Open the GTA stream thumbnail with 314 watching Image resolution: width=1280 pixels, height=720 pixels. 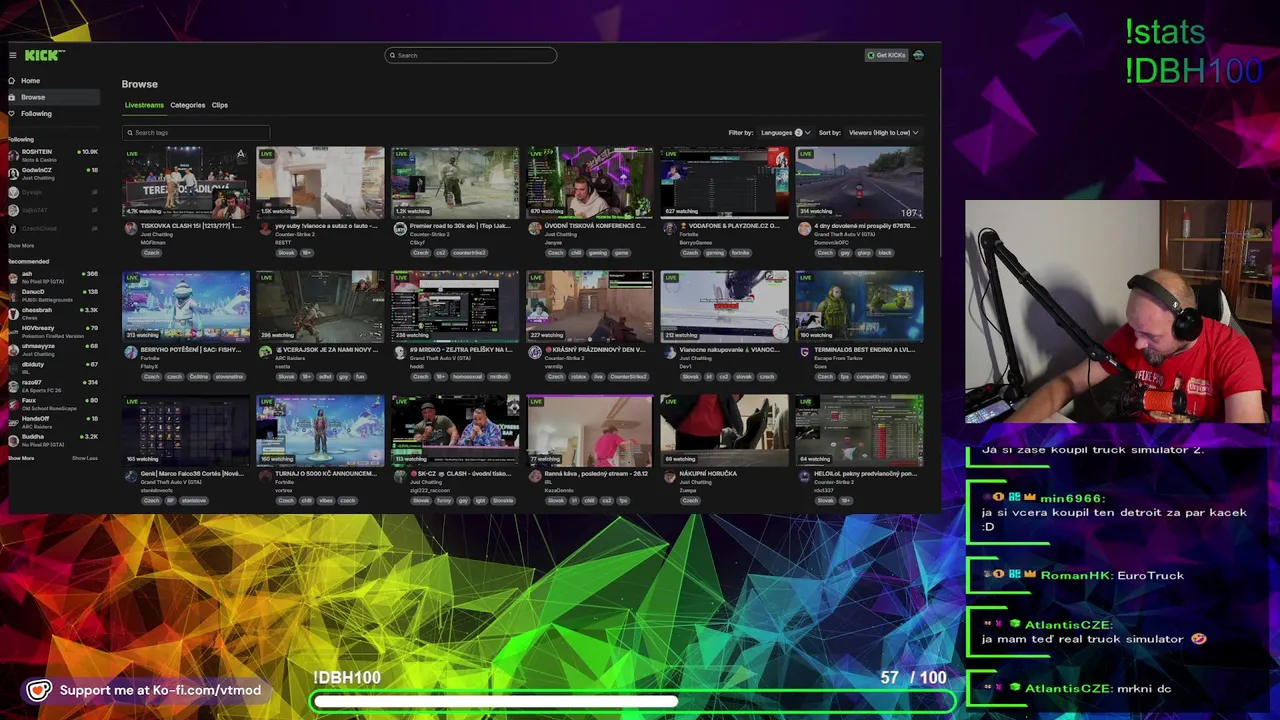pyautogui.click(x=859, y=182)
